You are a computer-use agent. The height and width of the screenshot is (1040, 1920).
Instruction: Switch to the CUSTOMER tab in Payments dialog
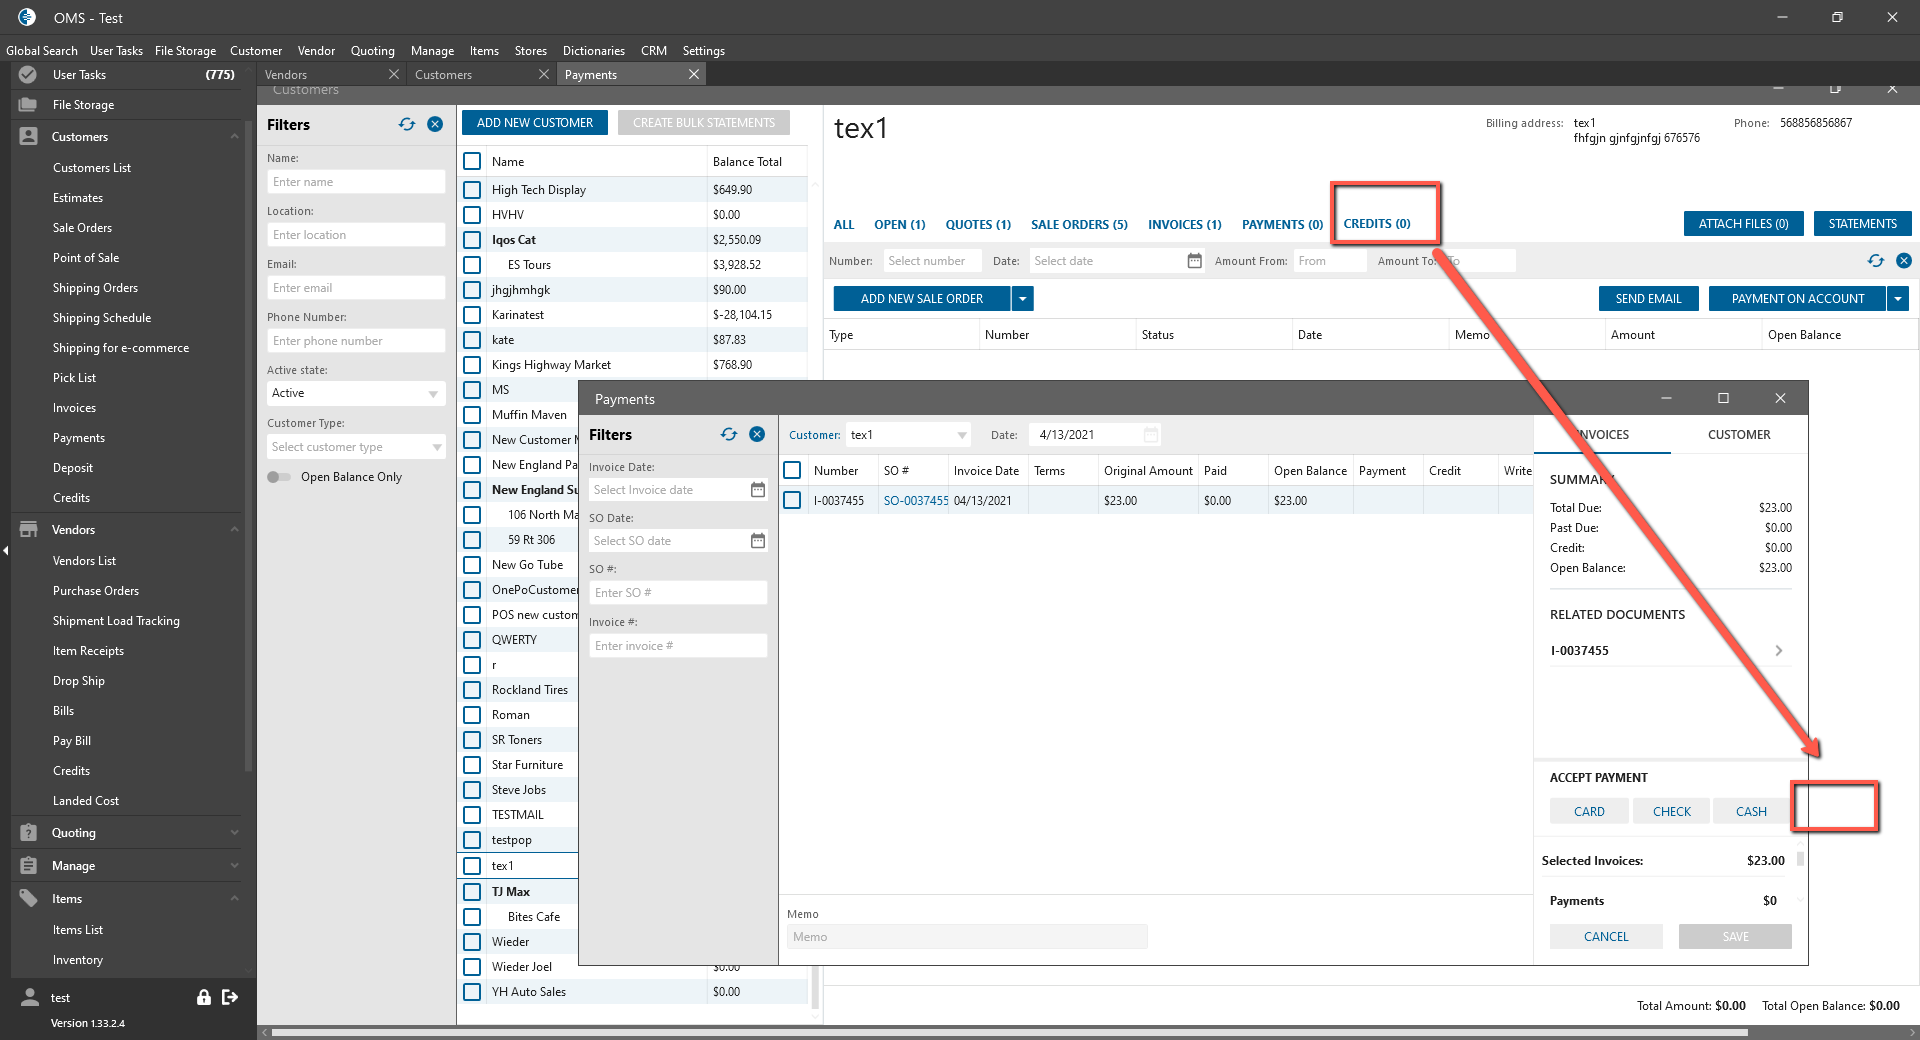tap(1739, 435)
